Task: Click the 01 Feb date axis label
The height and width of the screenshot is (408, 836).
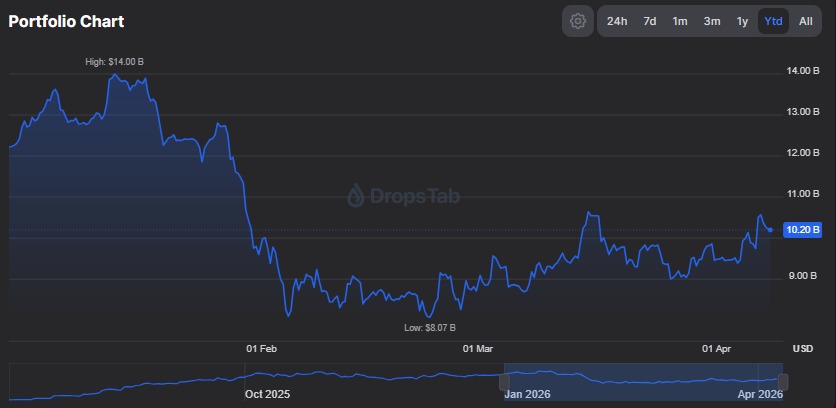Action: [x=261, y=349]
